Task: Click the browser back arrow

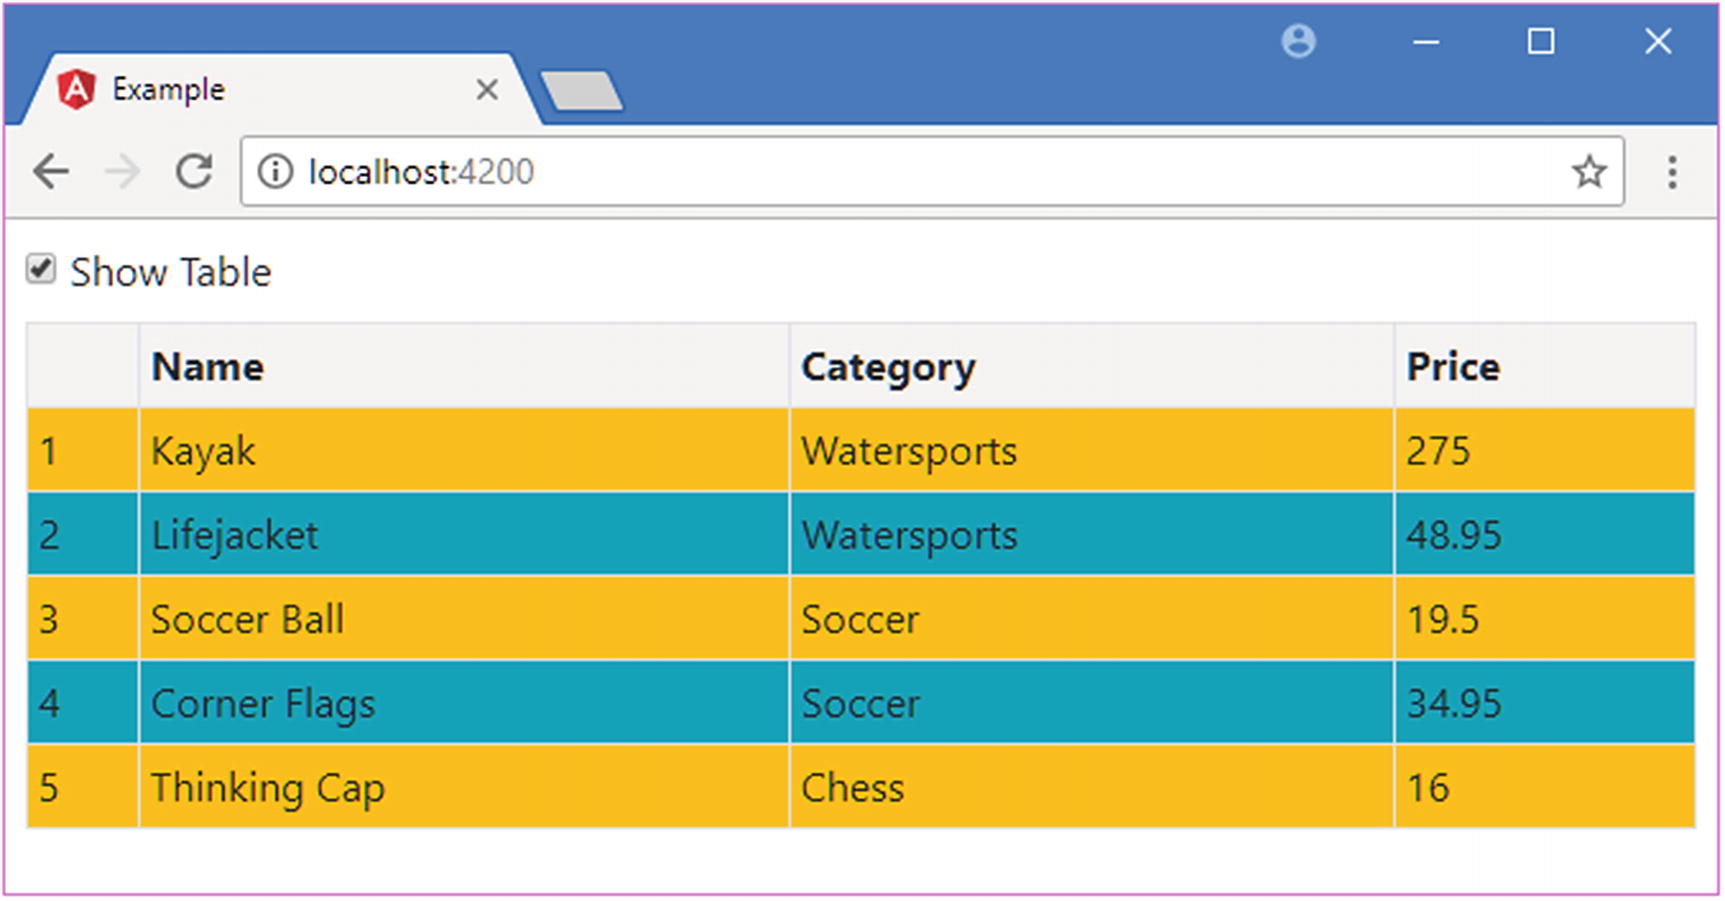Action: [x=51, y=172]
